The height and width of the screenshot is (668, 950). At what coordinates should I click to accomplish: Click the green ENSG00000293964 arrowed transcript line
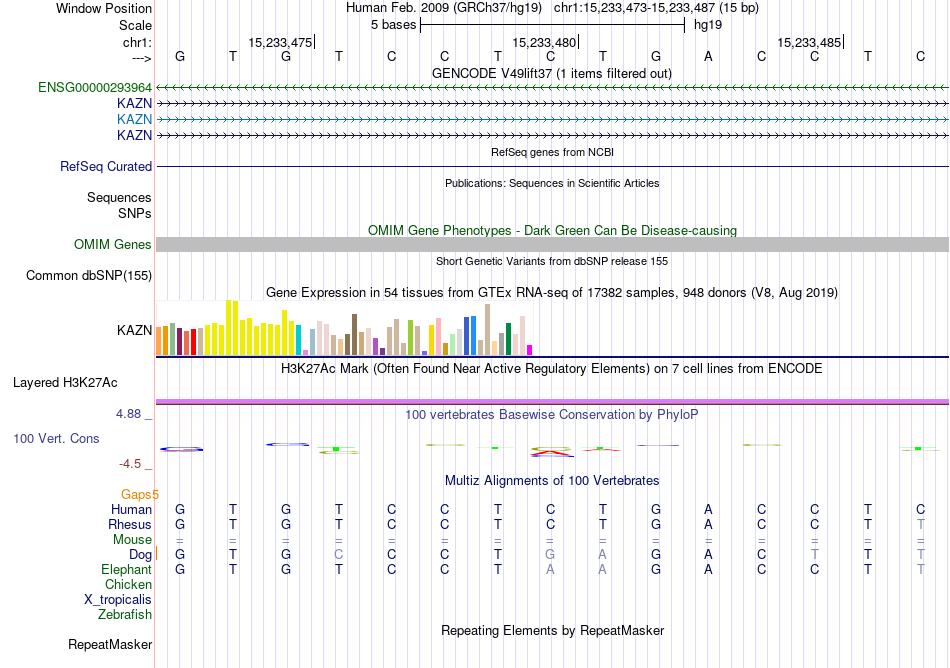pyautogui.click(x=552, y=88)
